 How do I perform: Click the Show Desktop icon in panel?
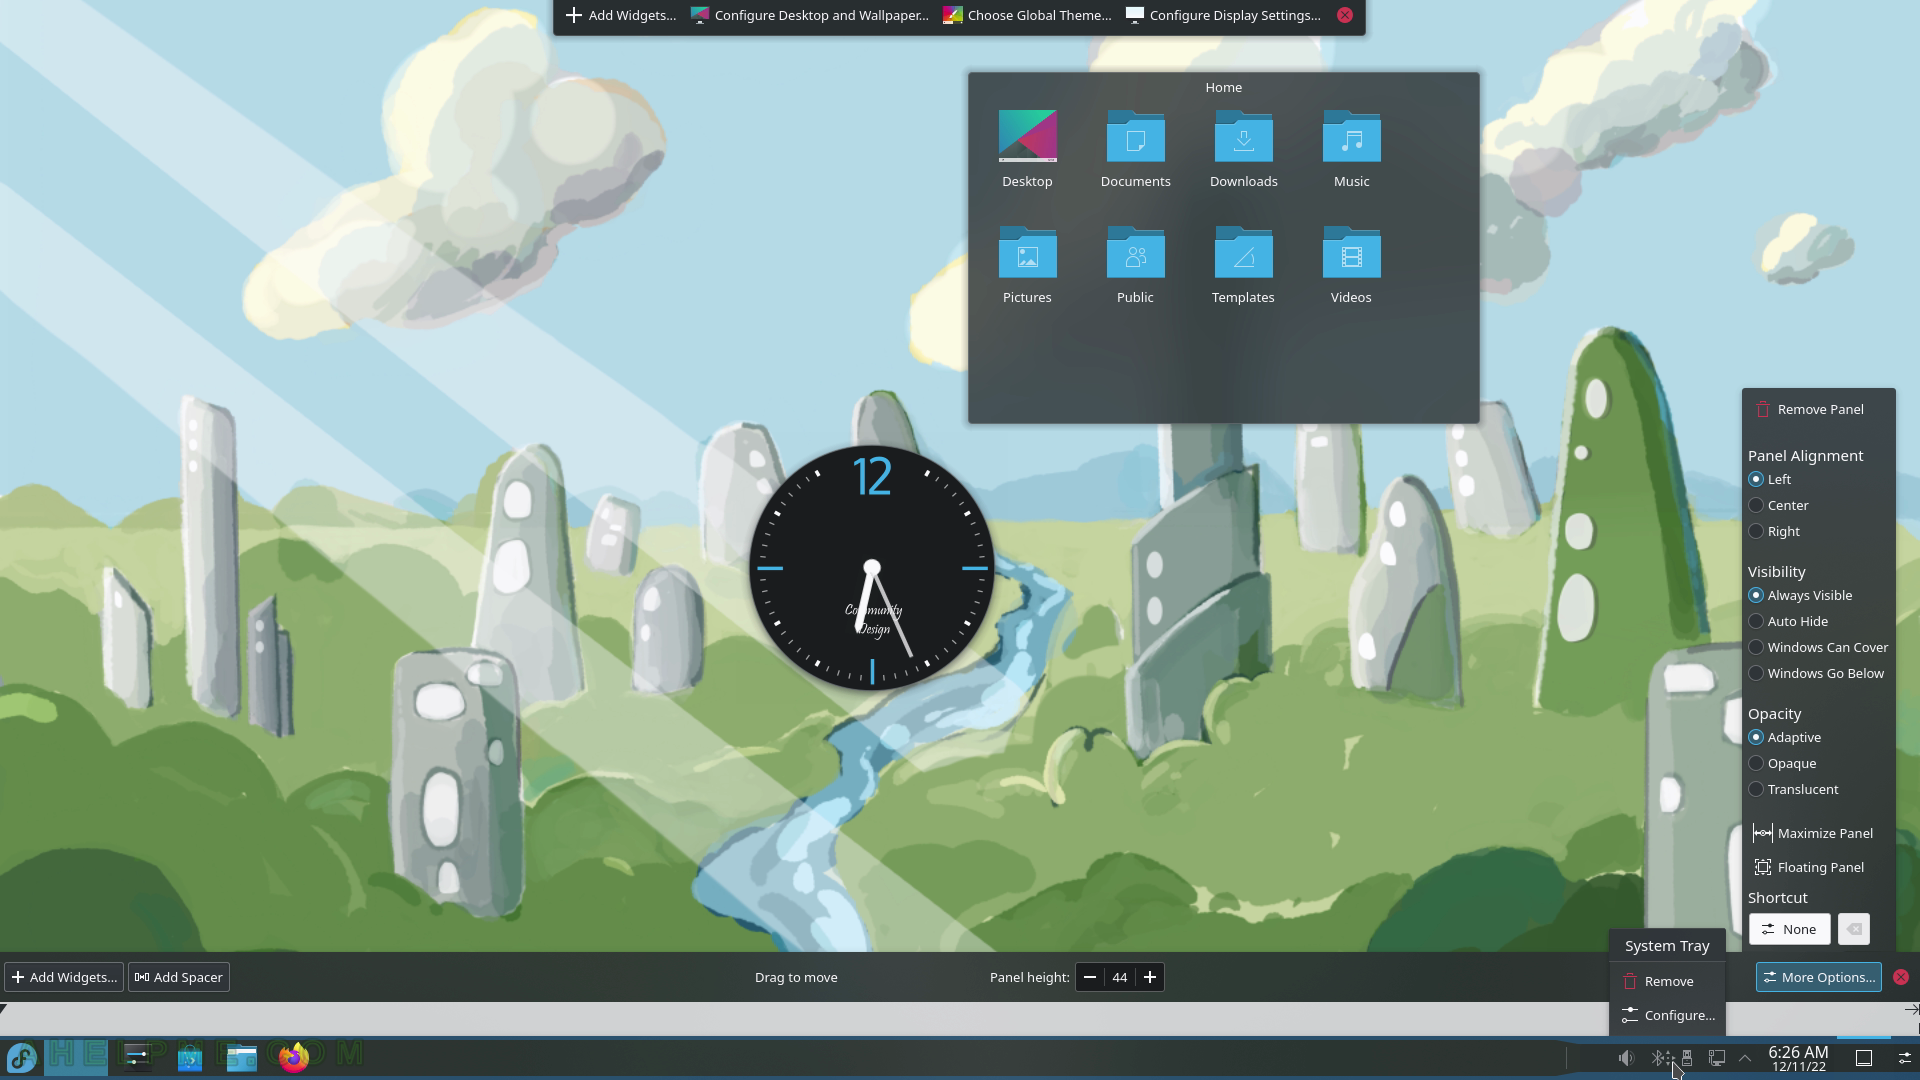[1864, 1058]
